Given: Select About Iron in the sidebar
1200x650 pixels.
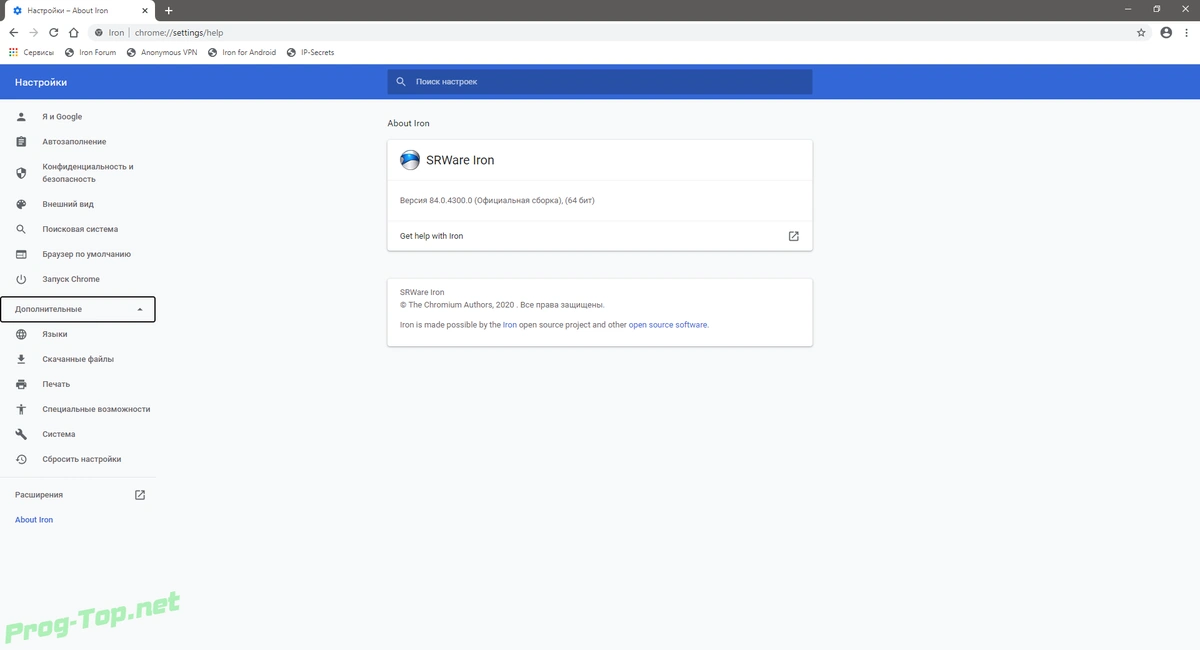Looking at the screenshot, I should coord(34,520).
